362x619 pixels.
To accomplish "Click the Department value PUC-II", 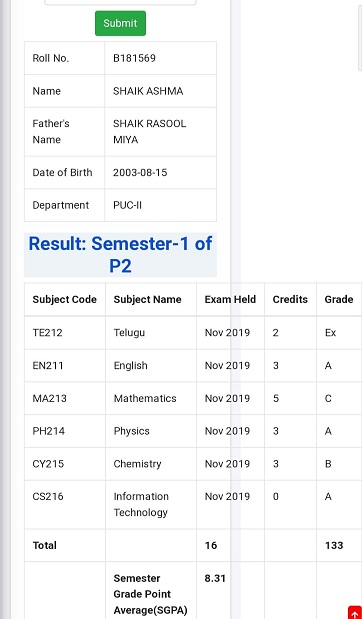I will click(x=127, y=206).
